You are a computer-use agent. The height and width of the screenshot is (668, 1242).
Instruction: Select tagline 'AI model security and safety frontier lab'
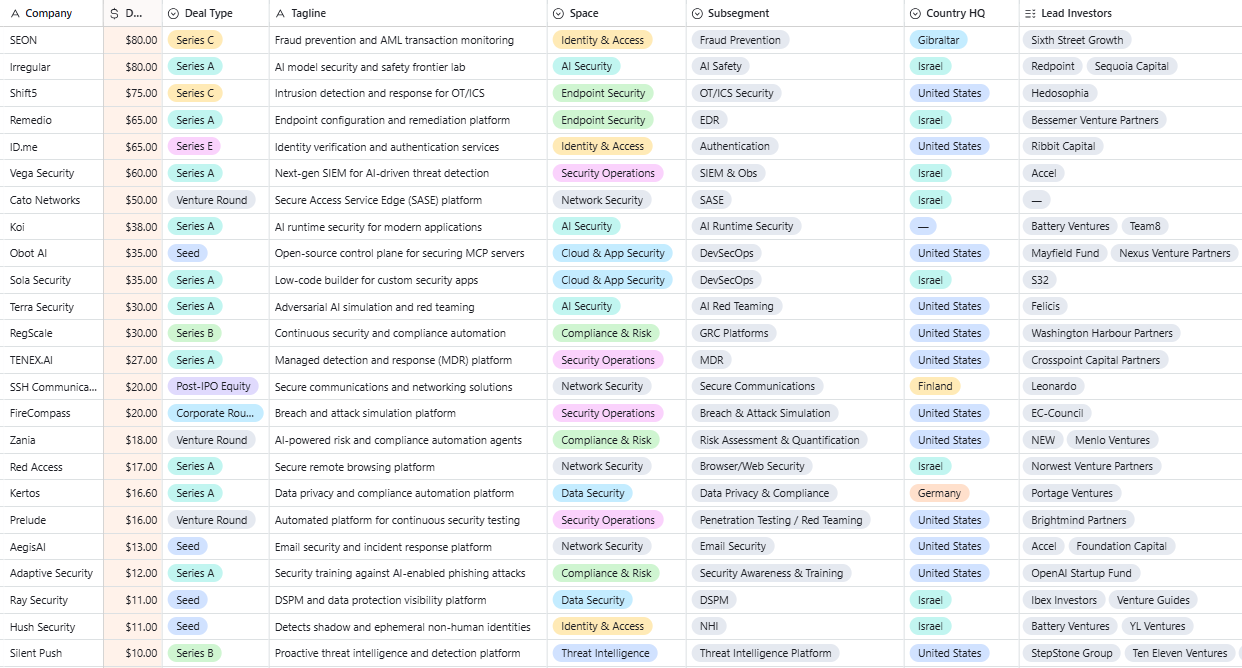(x=370, y=67)
